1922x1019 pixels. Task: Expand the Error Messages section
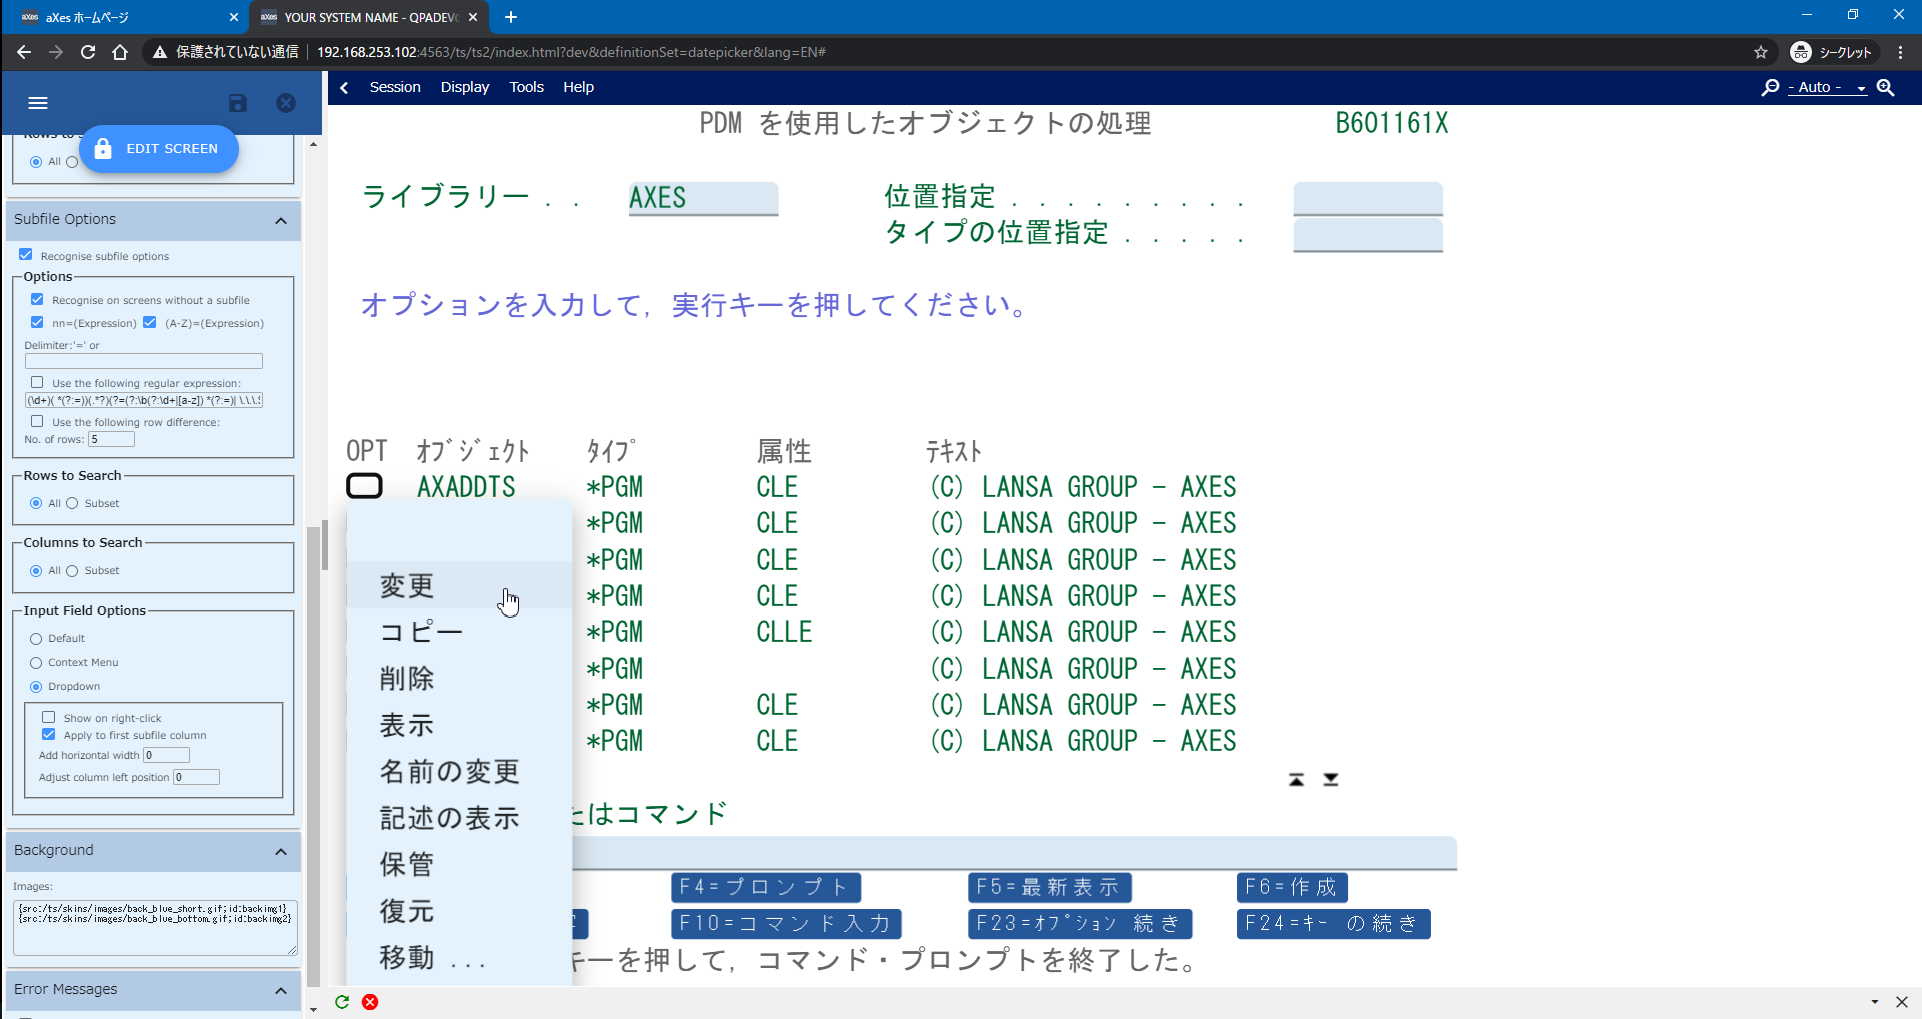point(281,990)
